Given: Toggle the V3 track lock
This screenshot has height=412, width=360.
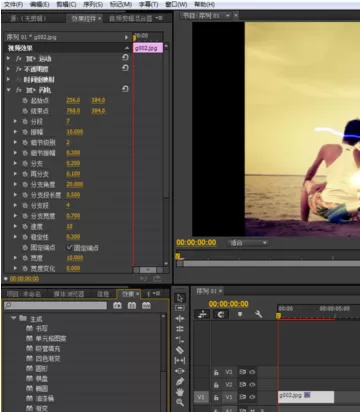Looking at the screenshot, I should (x=216, y=372).
